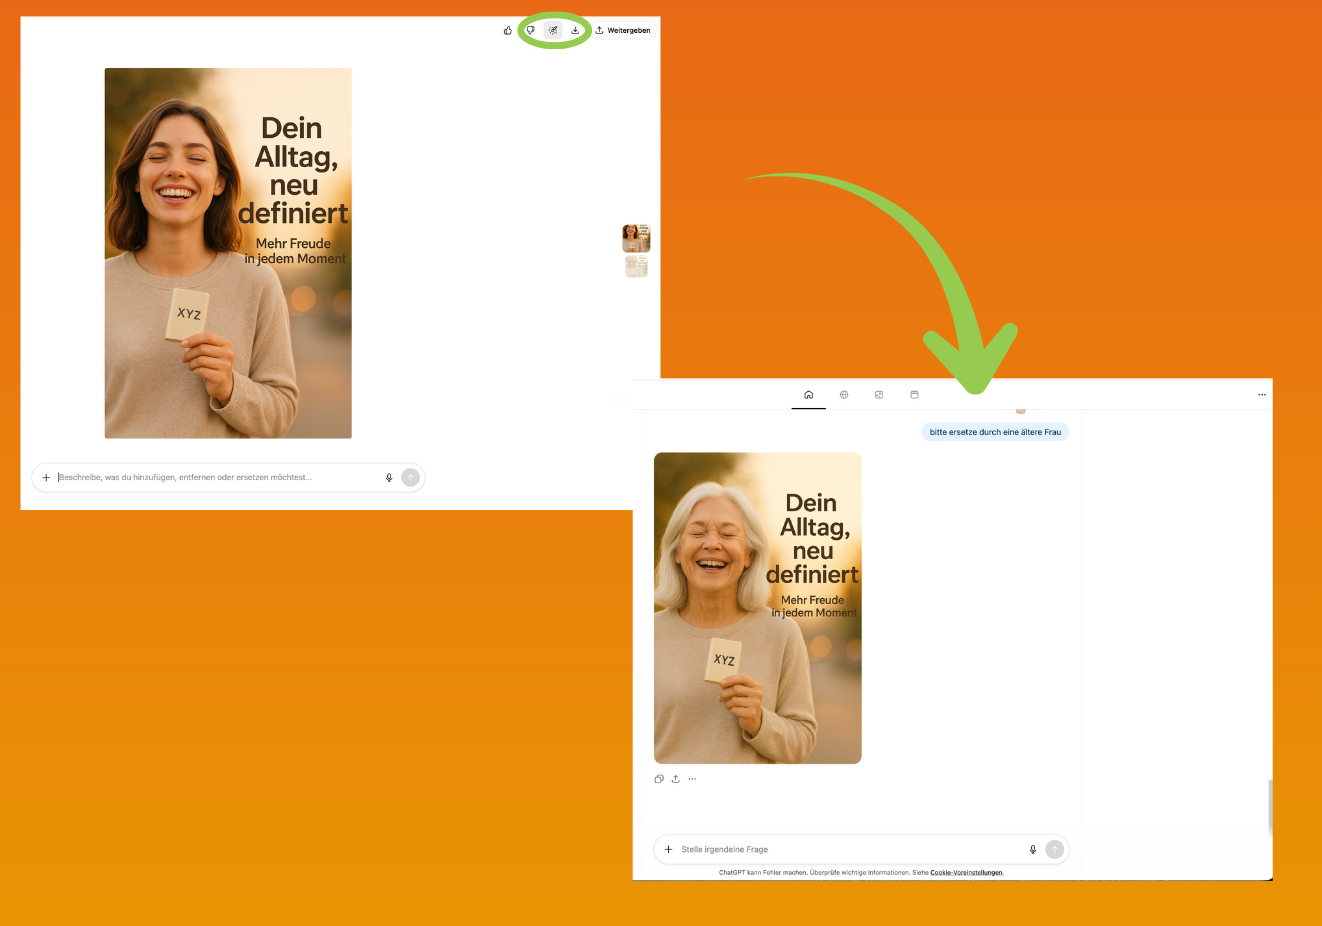Select the small woman portrait thumbnail
Image resolution: width=1322 pixels, height=926 pixels.
[636, 238]
